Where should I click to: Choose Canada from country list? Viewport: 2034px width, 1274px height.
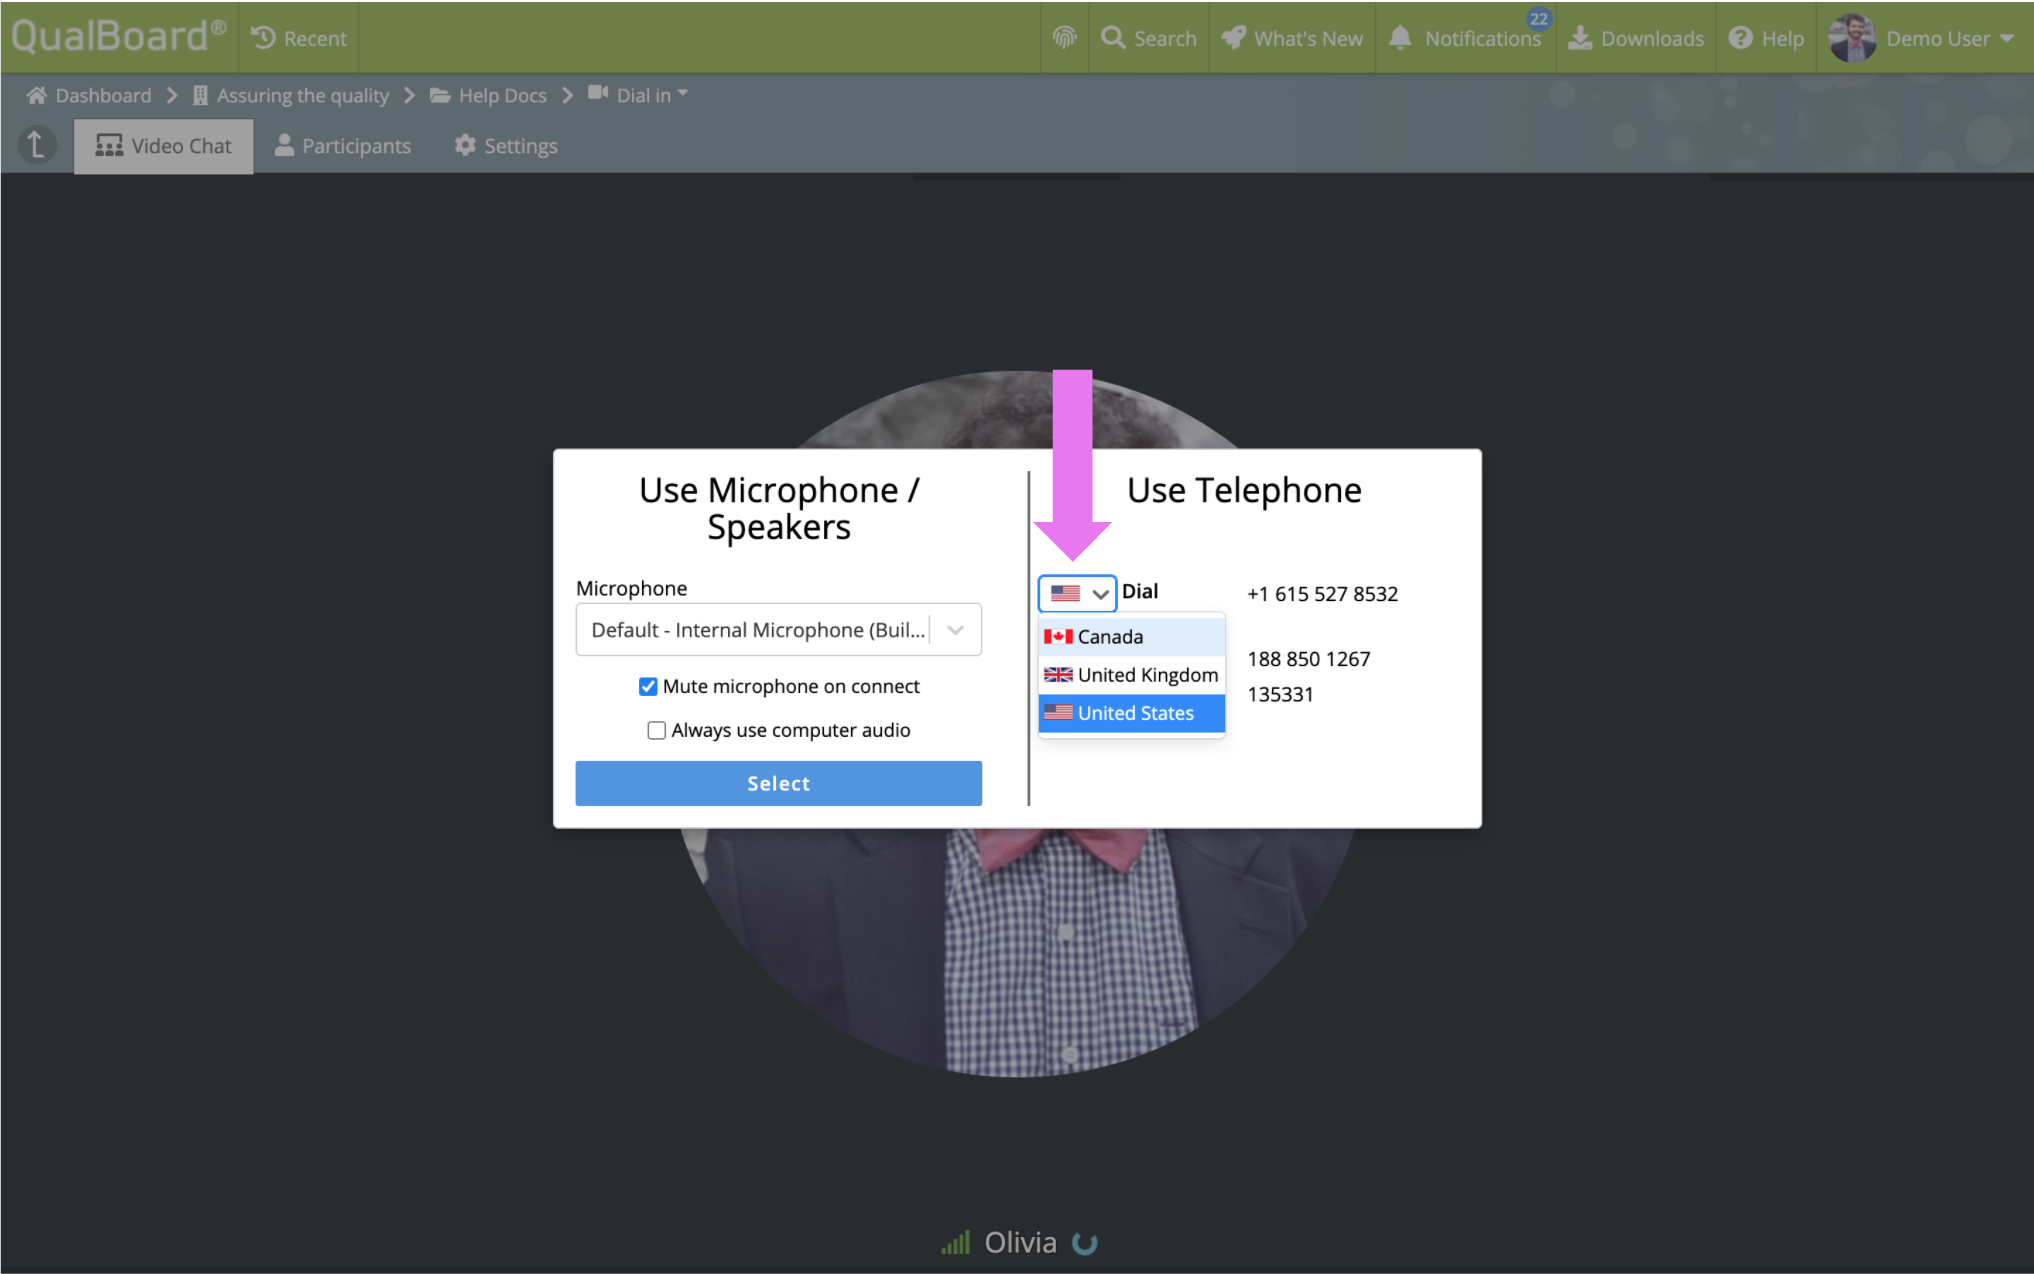1110,637
